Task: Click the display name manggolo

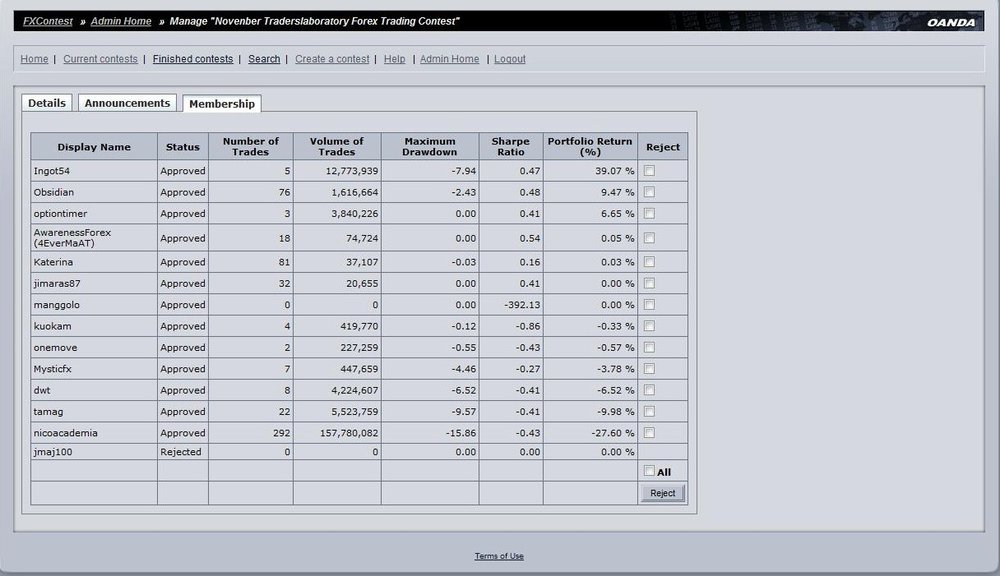Action: pyautogui.click(x=57, y=305)
